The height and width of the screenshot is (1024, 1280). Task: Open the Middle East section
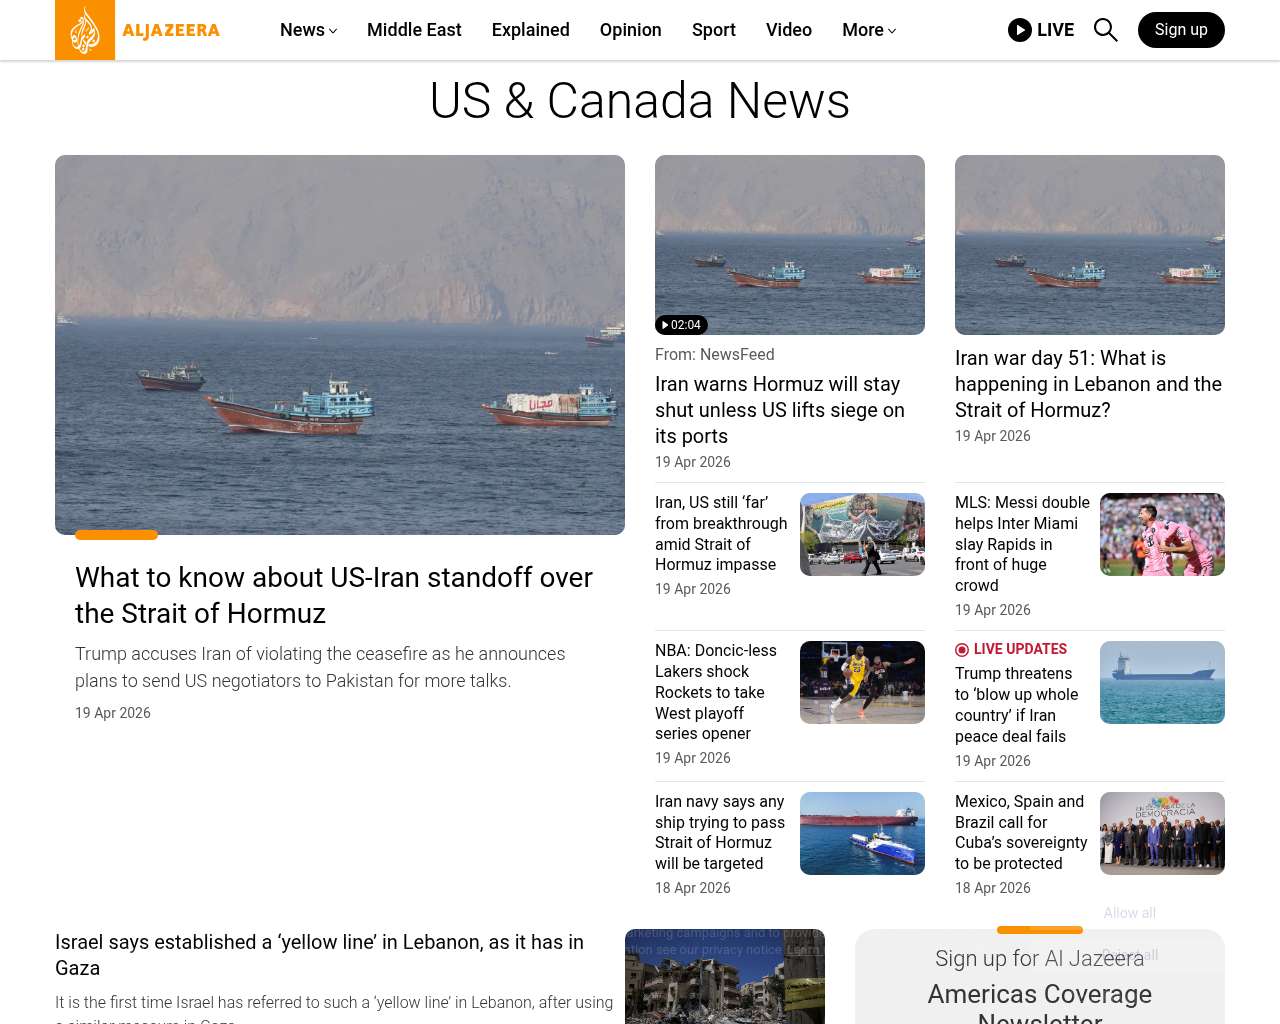(414, 30)
